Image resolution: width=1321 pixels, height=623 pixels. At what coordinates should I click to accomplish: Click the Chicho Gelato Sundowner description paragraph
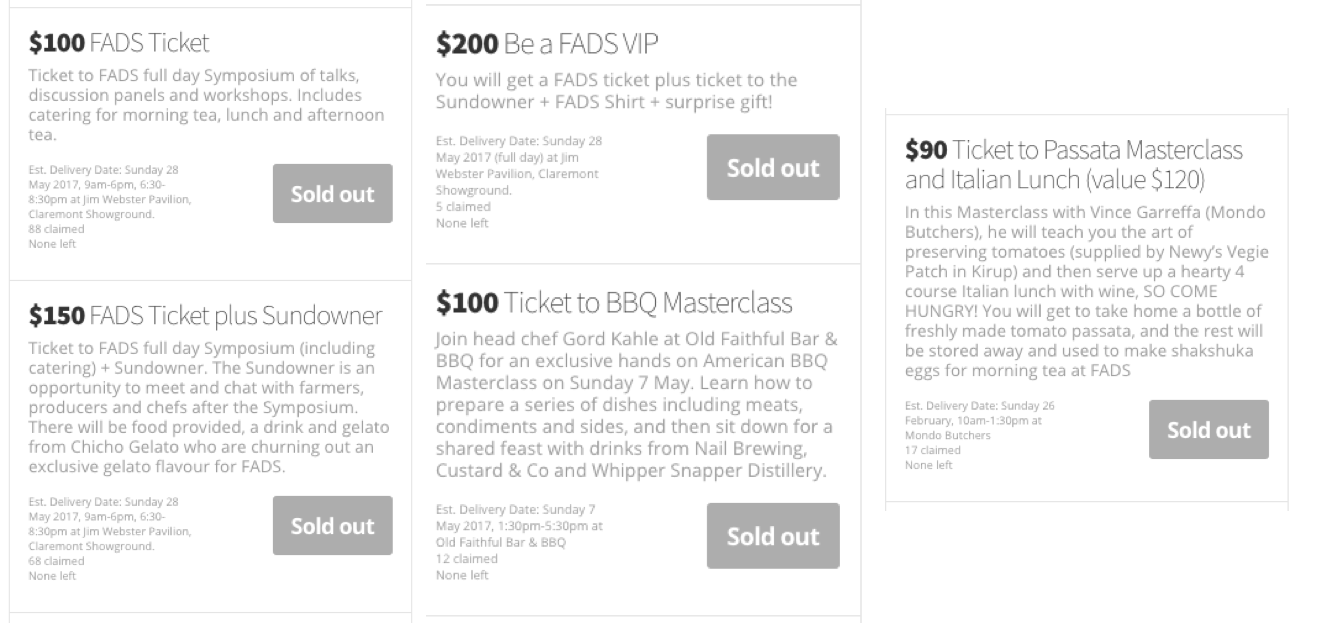point(206,408)
